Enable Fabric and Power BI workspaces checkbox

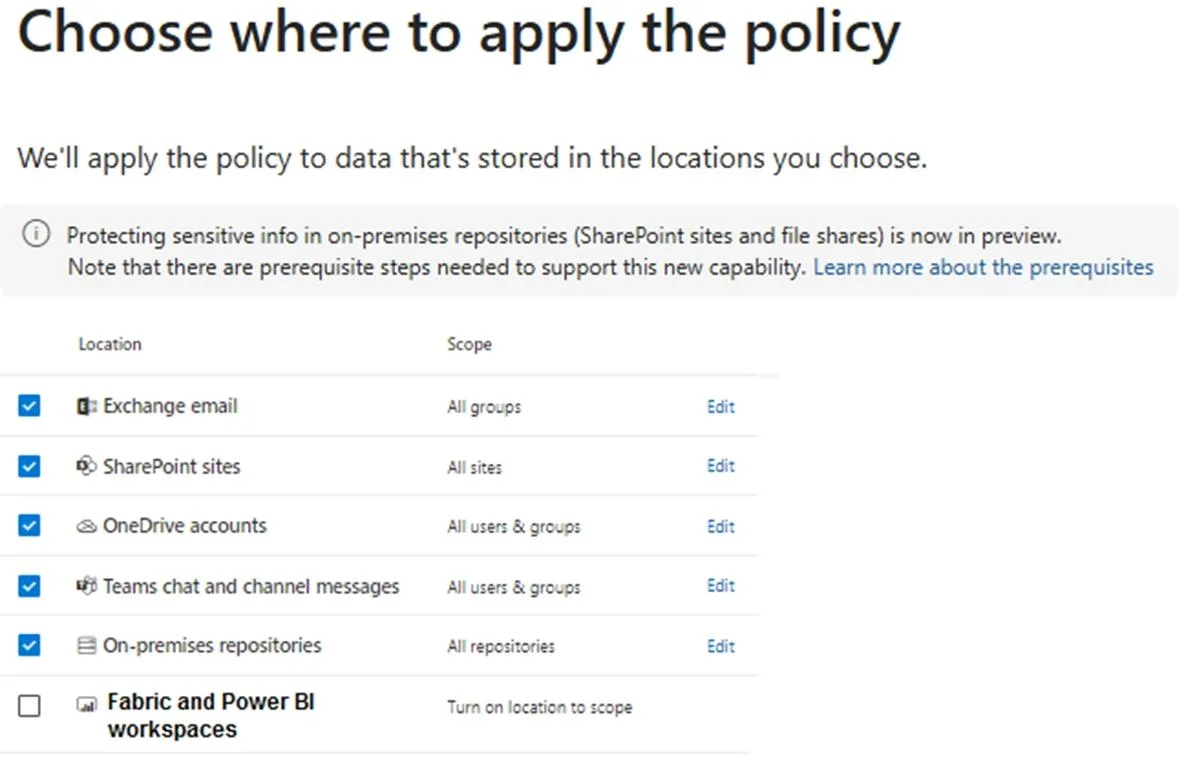[x=29, y=706]
